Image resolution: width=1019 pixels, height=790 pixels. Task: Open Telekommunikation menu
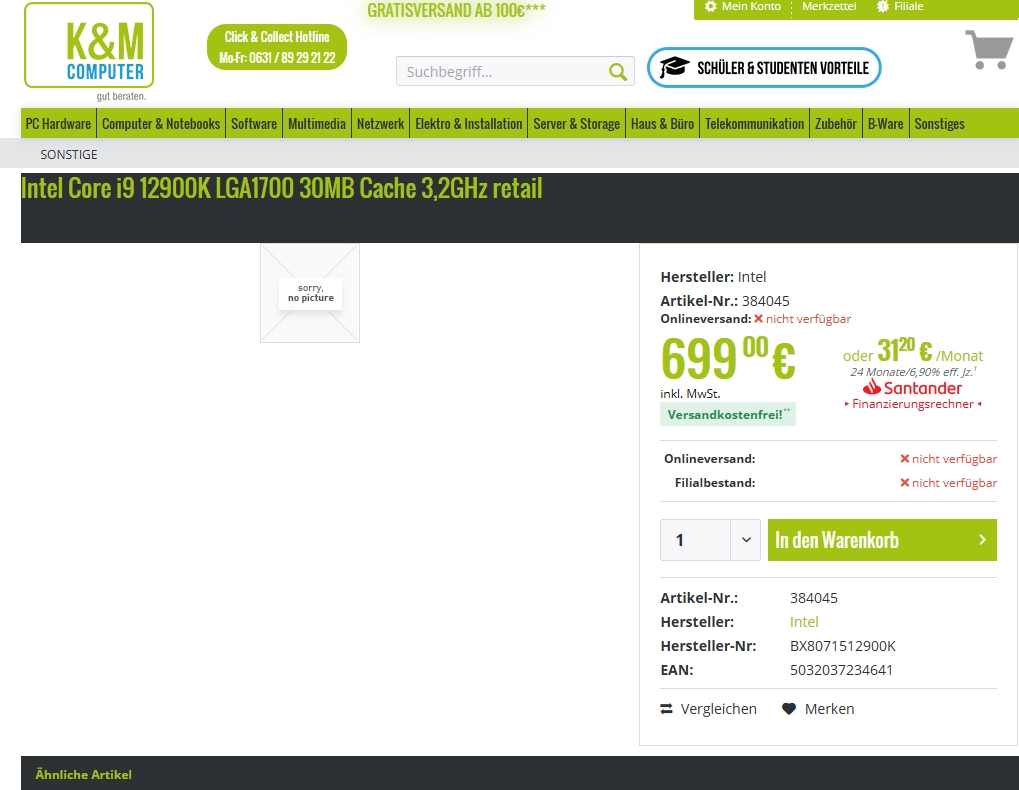pyautogui.click(x=755, y=123)
